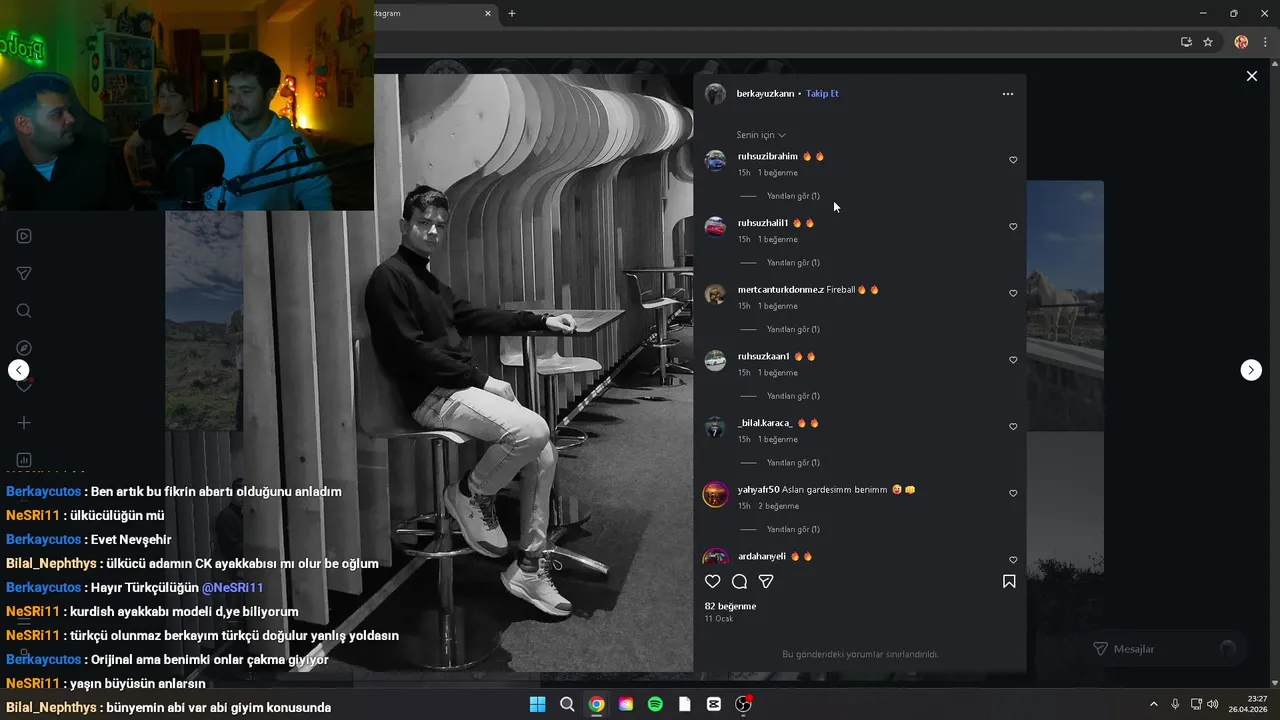Screen dimensions: 1280x720
Task: Expand replies under yahyafr50's comment
Action: tap(793, 529)
